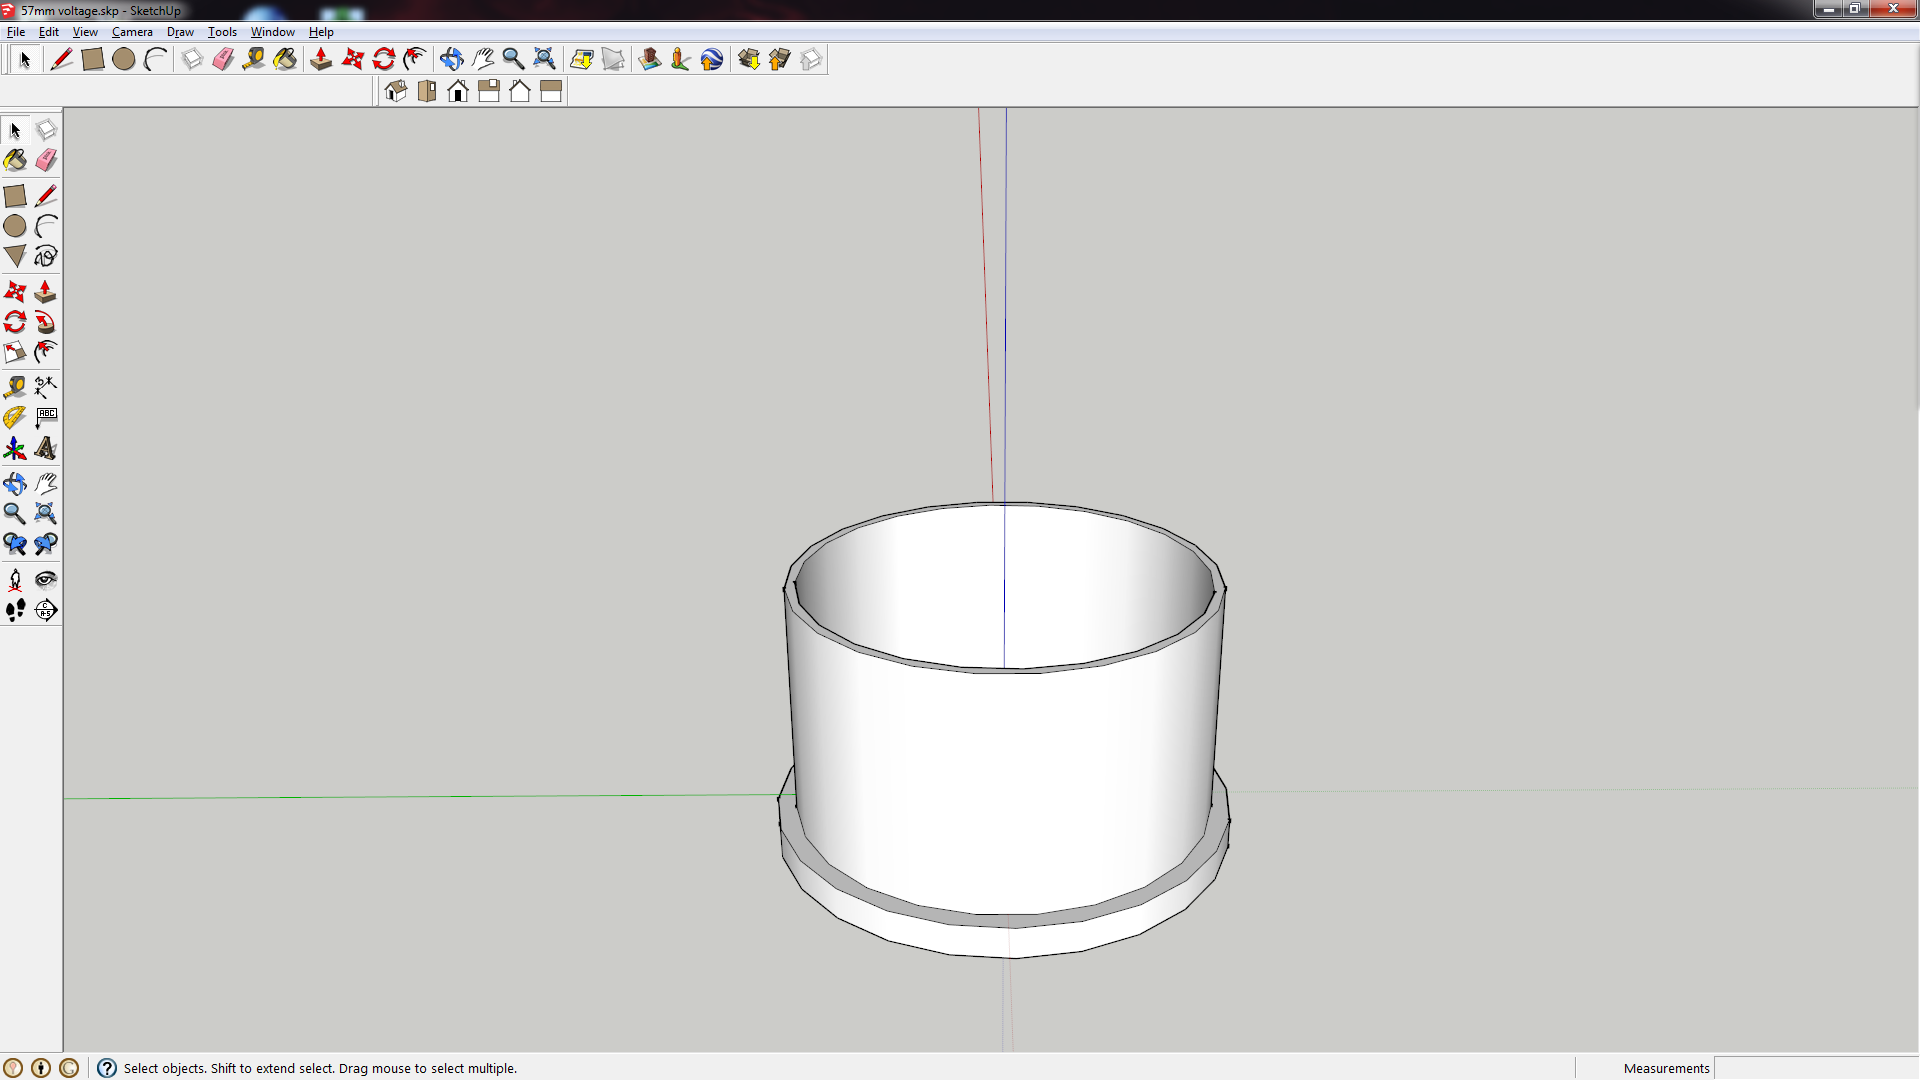Select the Text label tool
1920x1080 pixels.
point(46,418)
